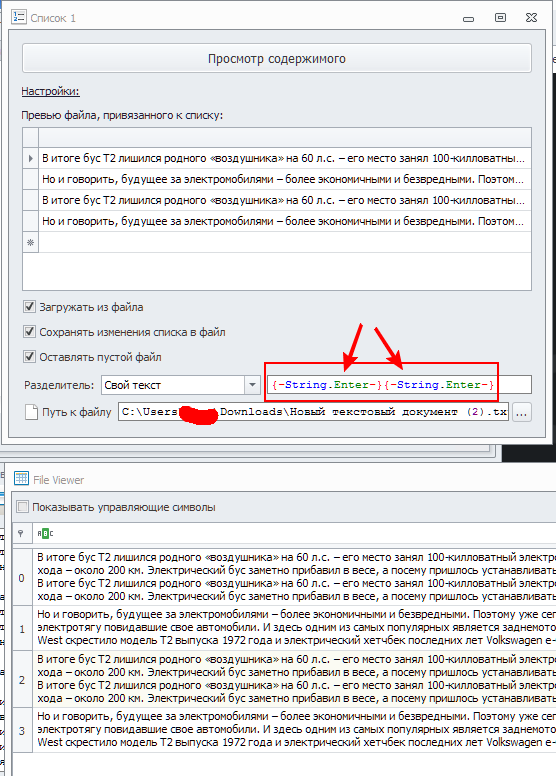Open file browse ellipsis button
Viewport: 556px width, 776px height.
pyautogui.click(x=522, y=412)
